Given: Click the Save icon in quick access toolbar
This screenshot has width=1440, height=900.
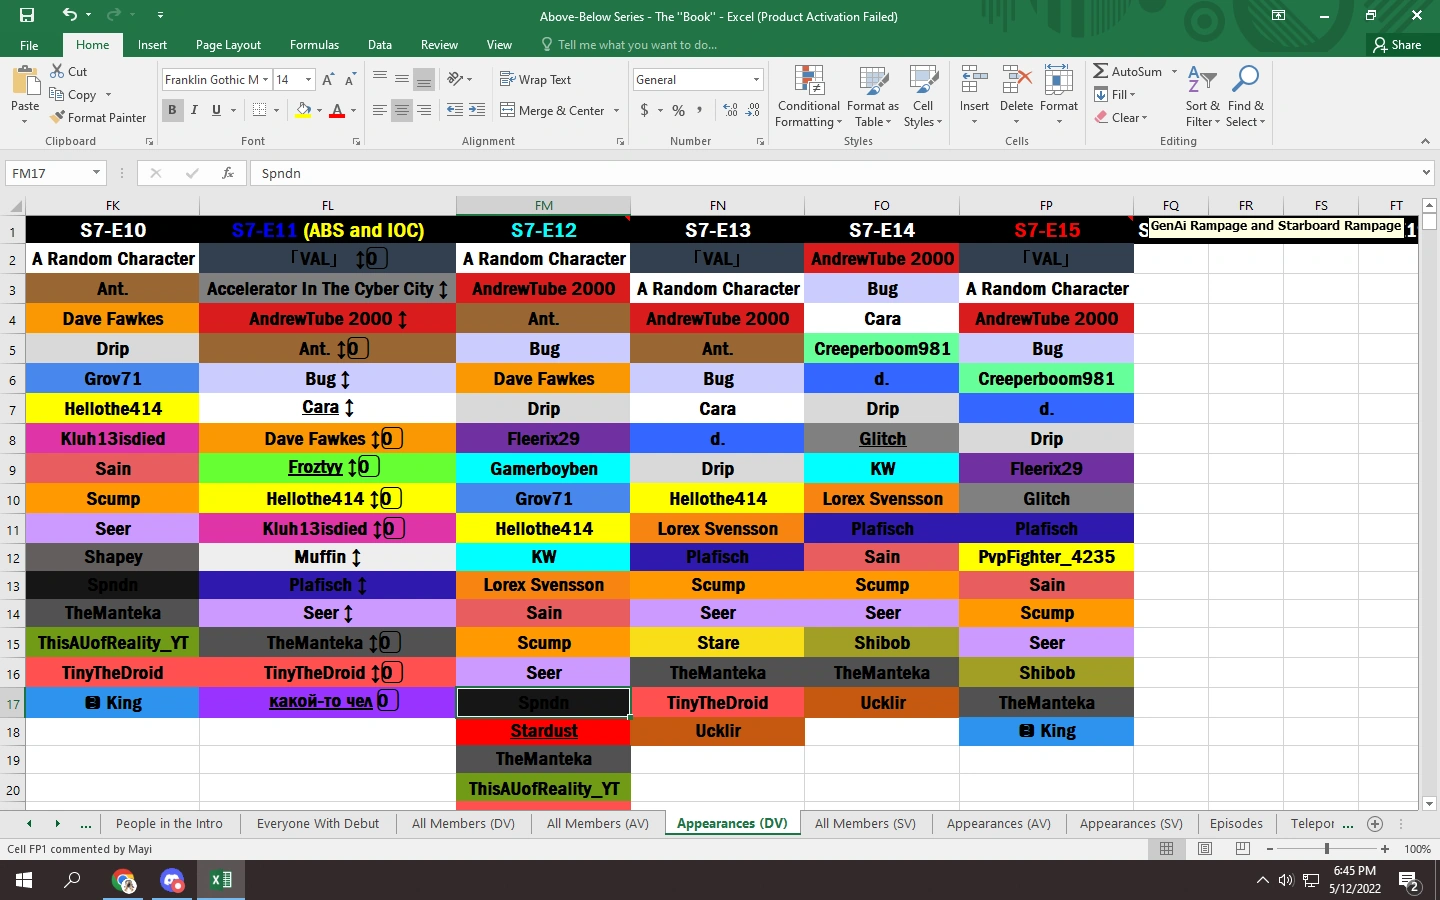Looking at the screenshot, I should pyautogui.click(x=27, y=15).
